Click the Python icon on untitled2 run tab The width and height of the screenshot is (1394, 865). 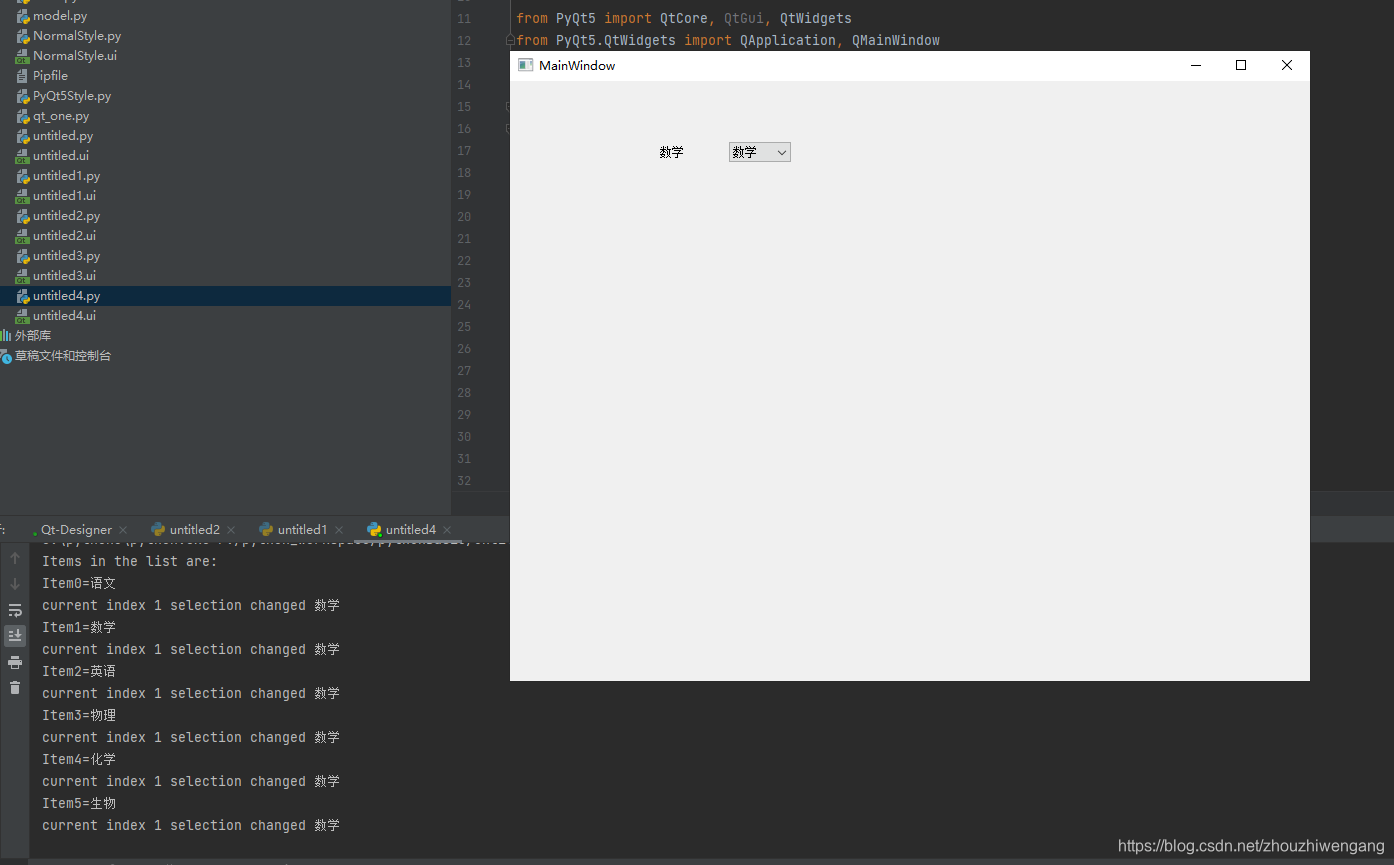pos(158,529)
